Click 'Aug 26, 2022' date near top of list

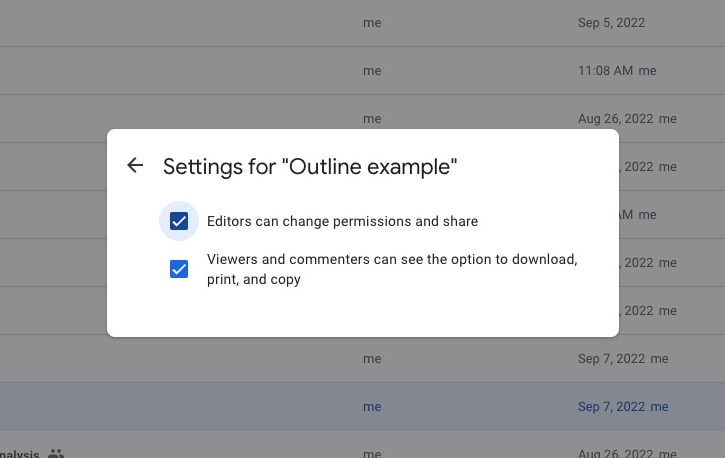615,119
